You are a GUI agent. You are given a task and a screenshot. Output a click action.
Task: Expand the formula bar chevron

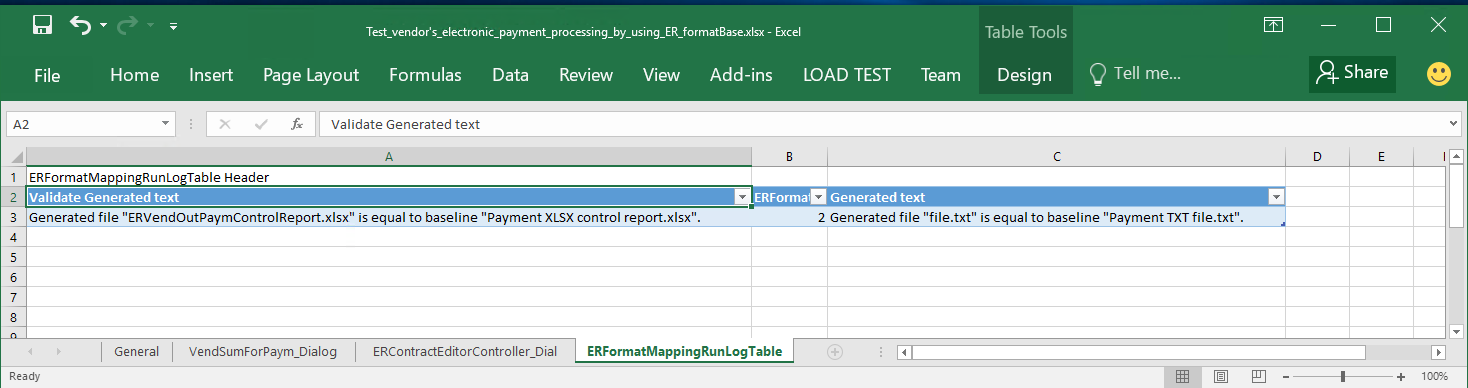point(1453,124)
